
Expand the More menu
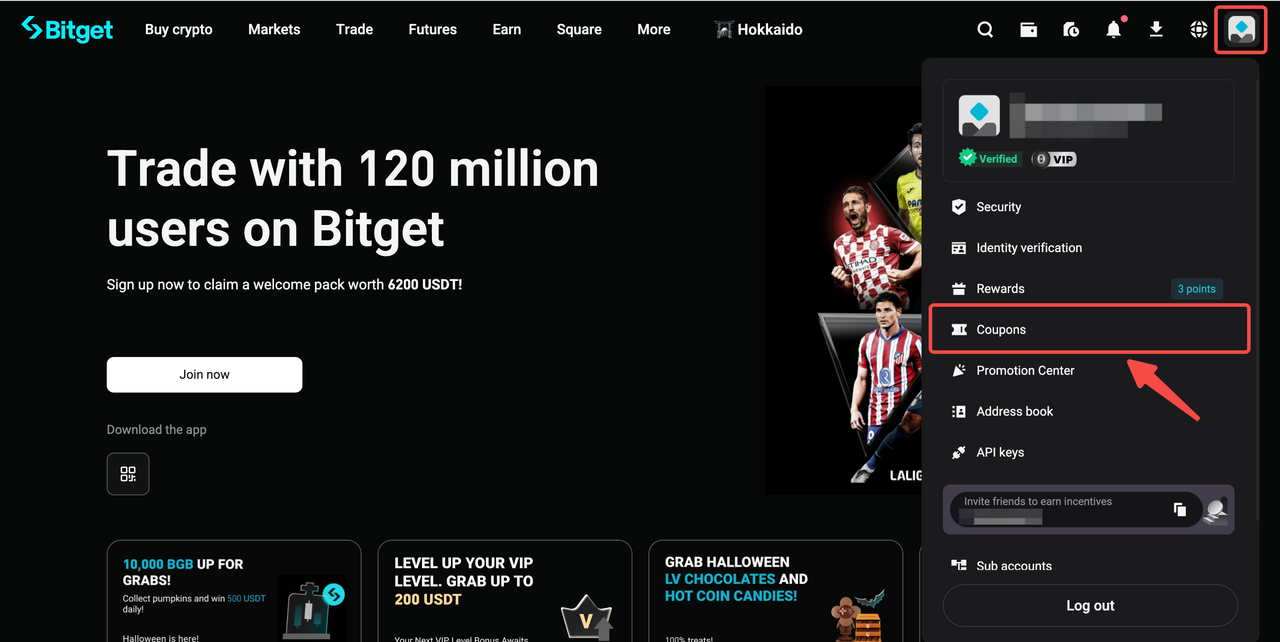click(x=654, y=29)
